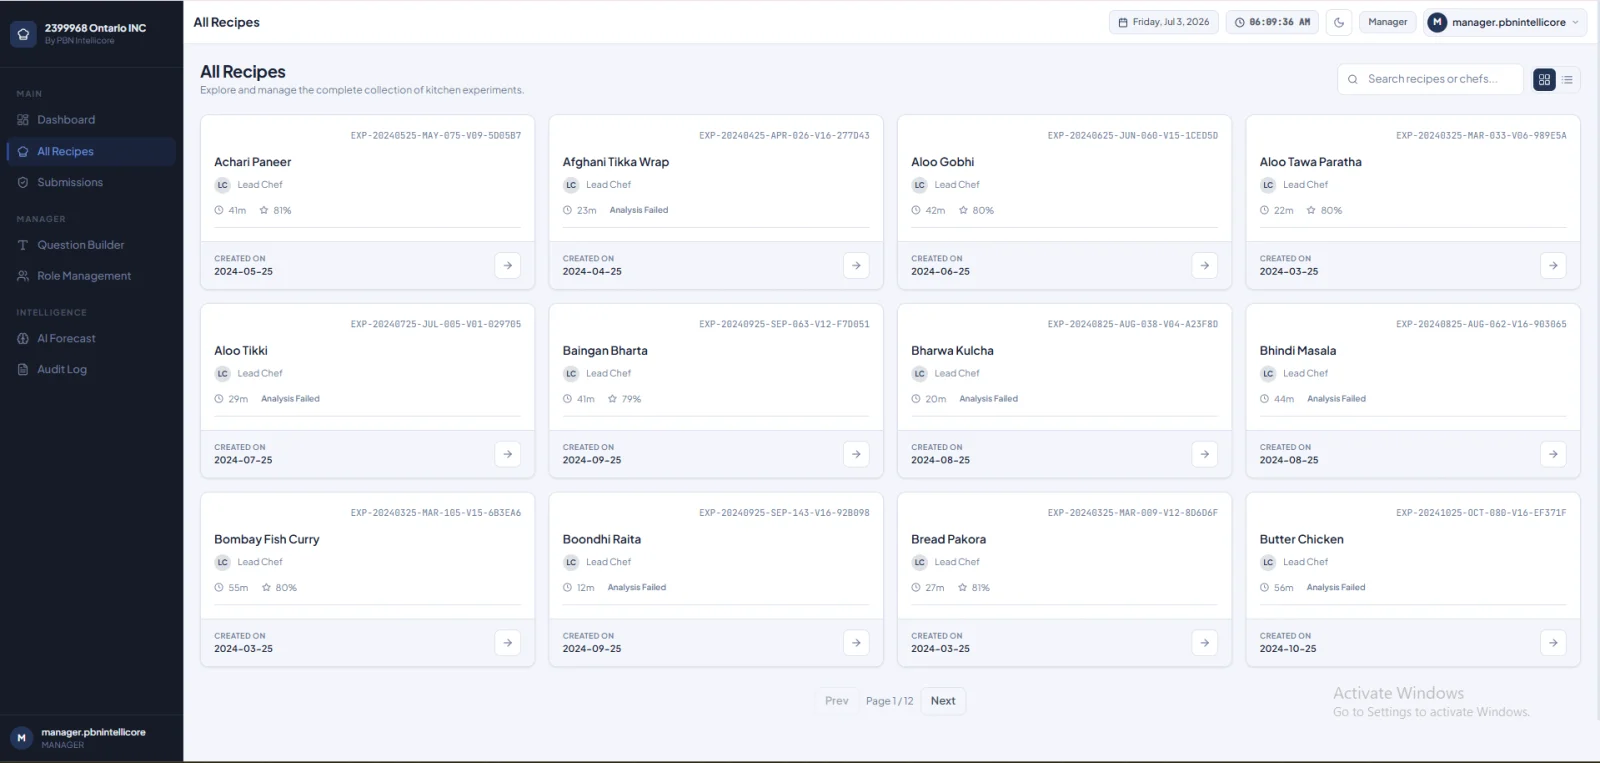Open Butter Chicken arrow button

pyautogui.click(x=1553, y=643)
